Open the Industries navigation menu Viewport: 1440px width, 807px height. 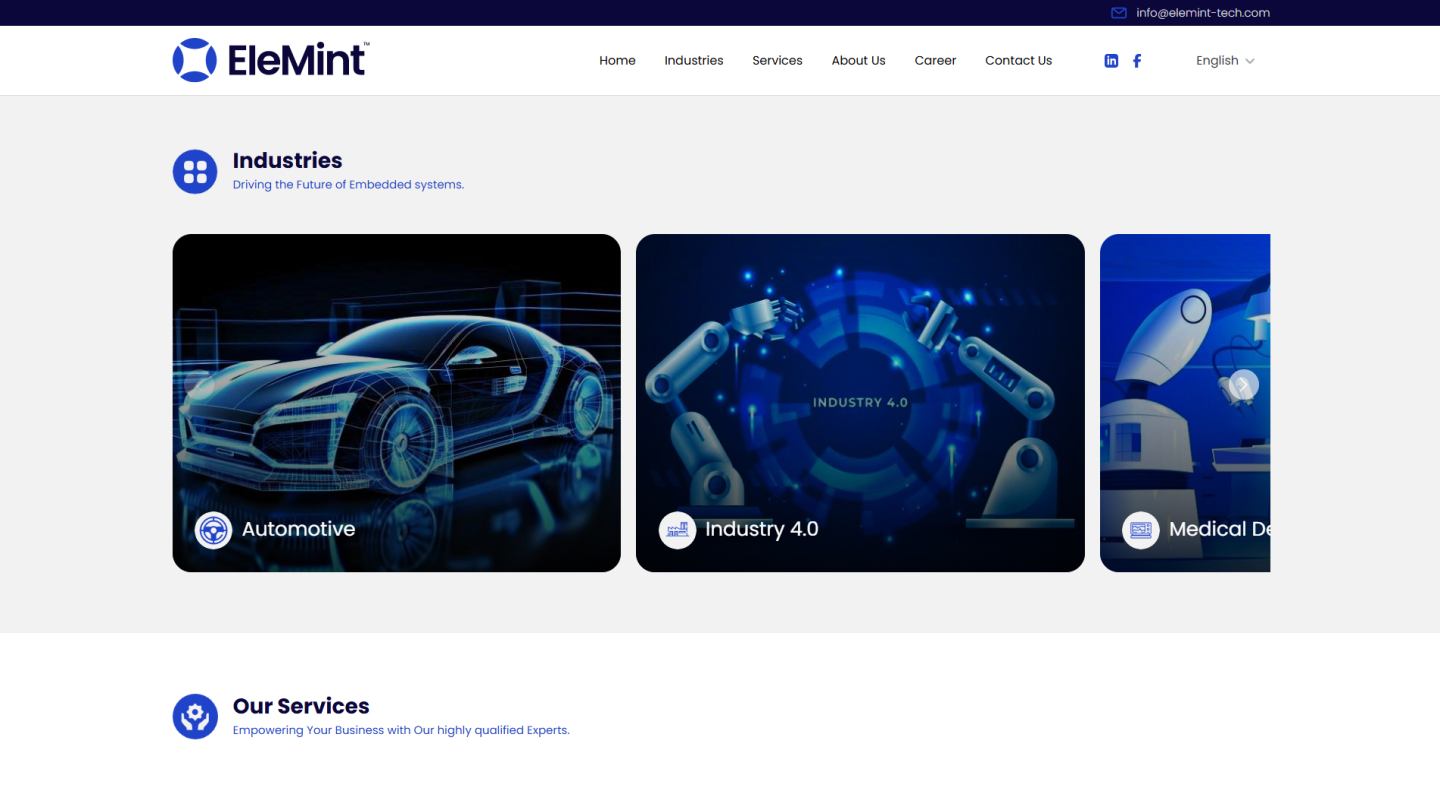(693, 61)
